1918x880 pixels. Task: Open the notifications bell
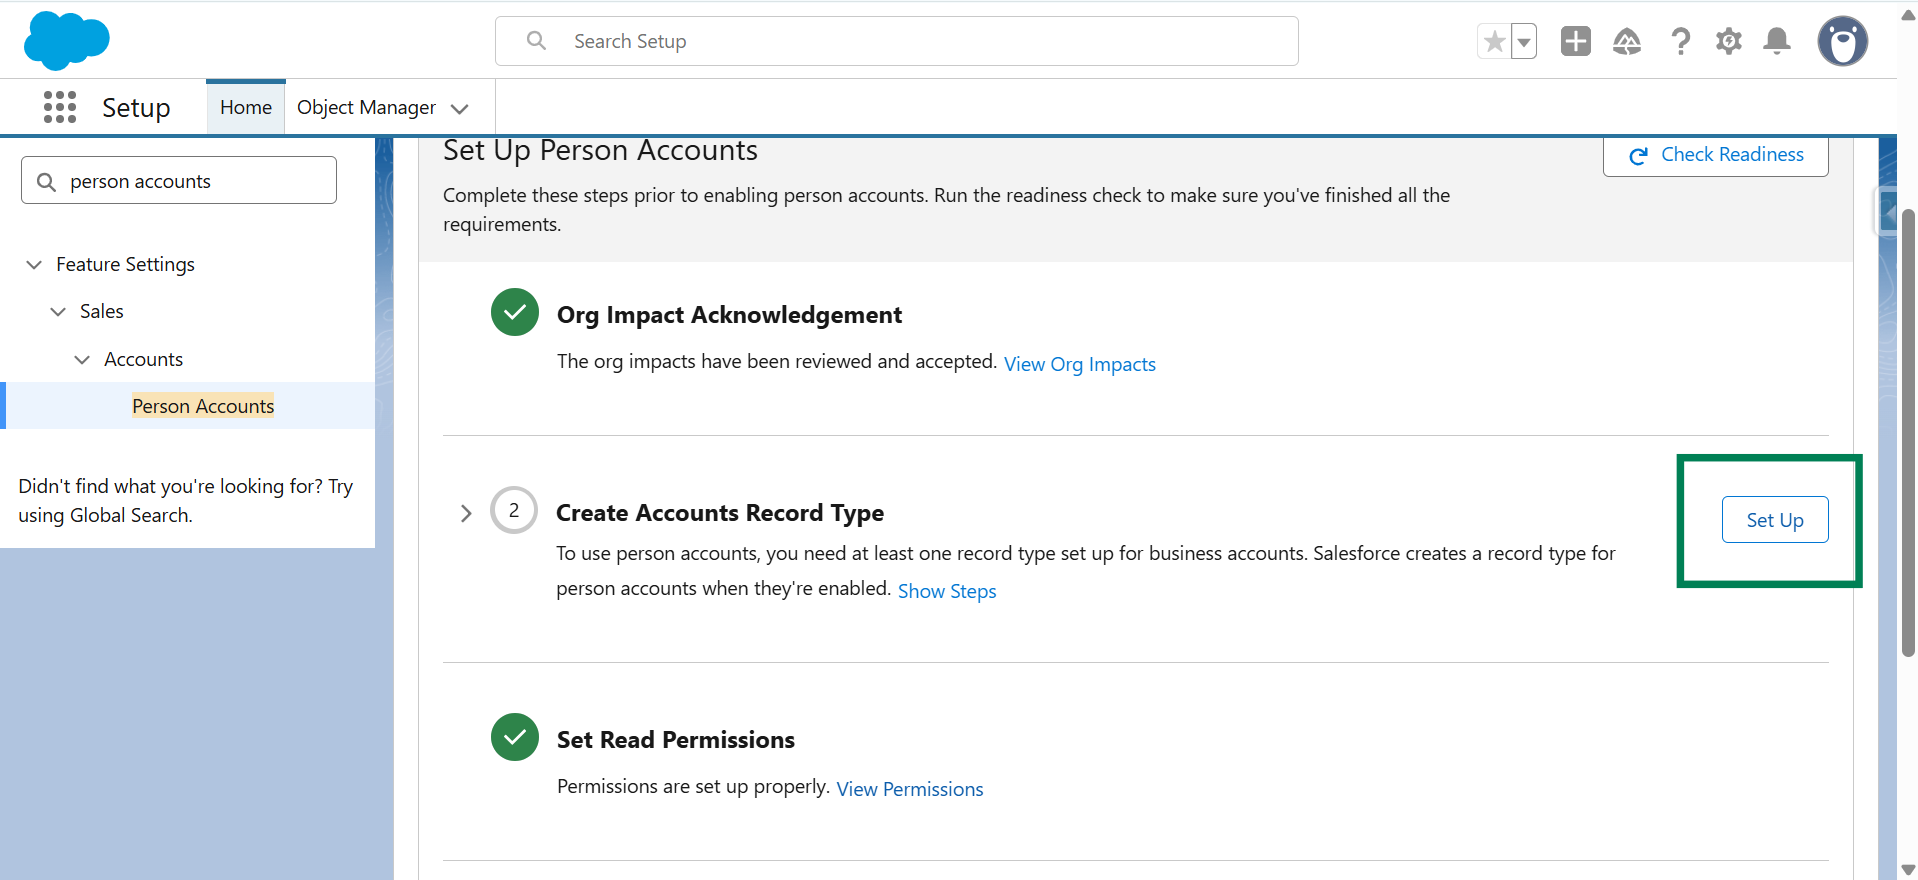1777,41
